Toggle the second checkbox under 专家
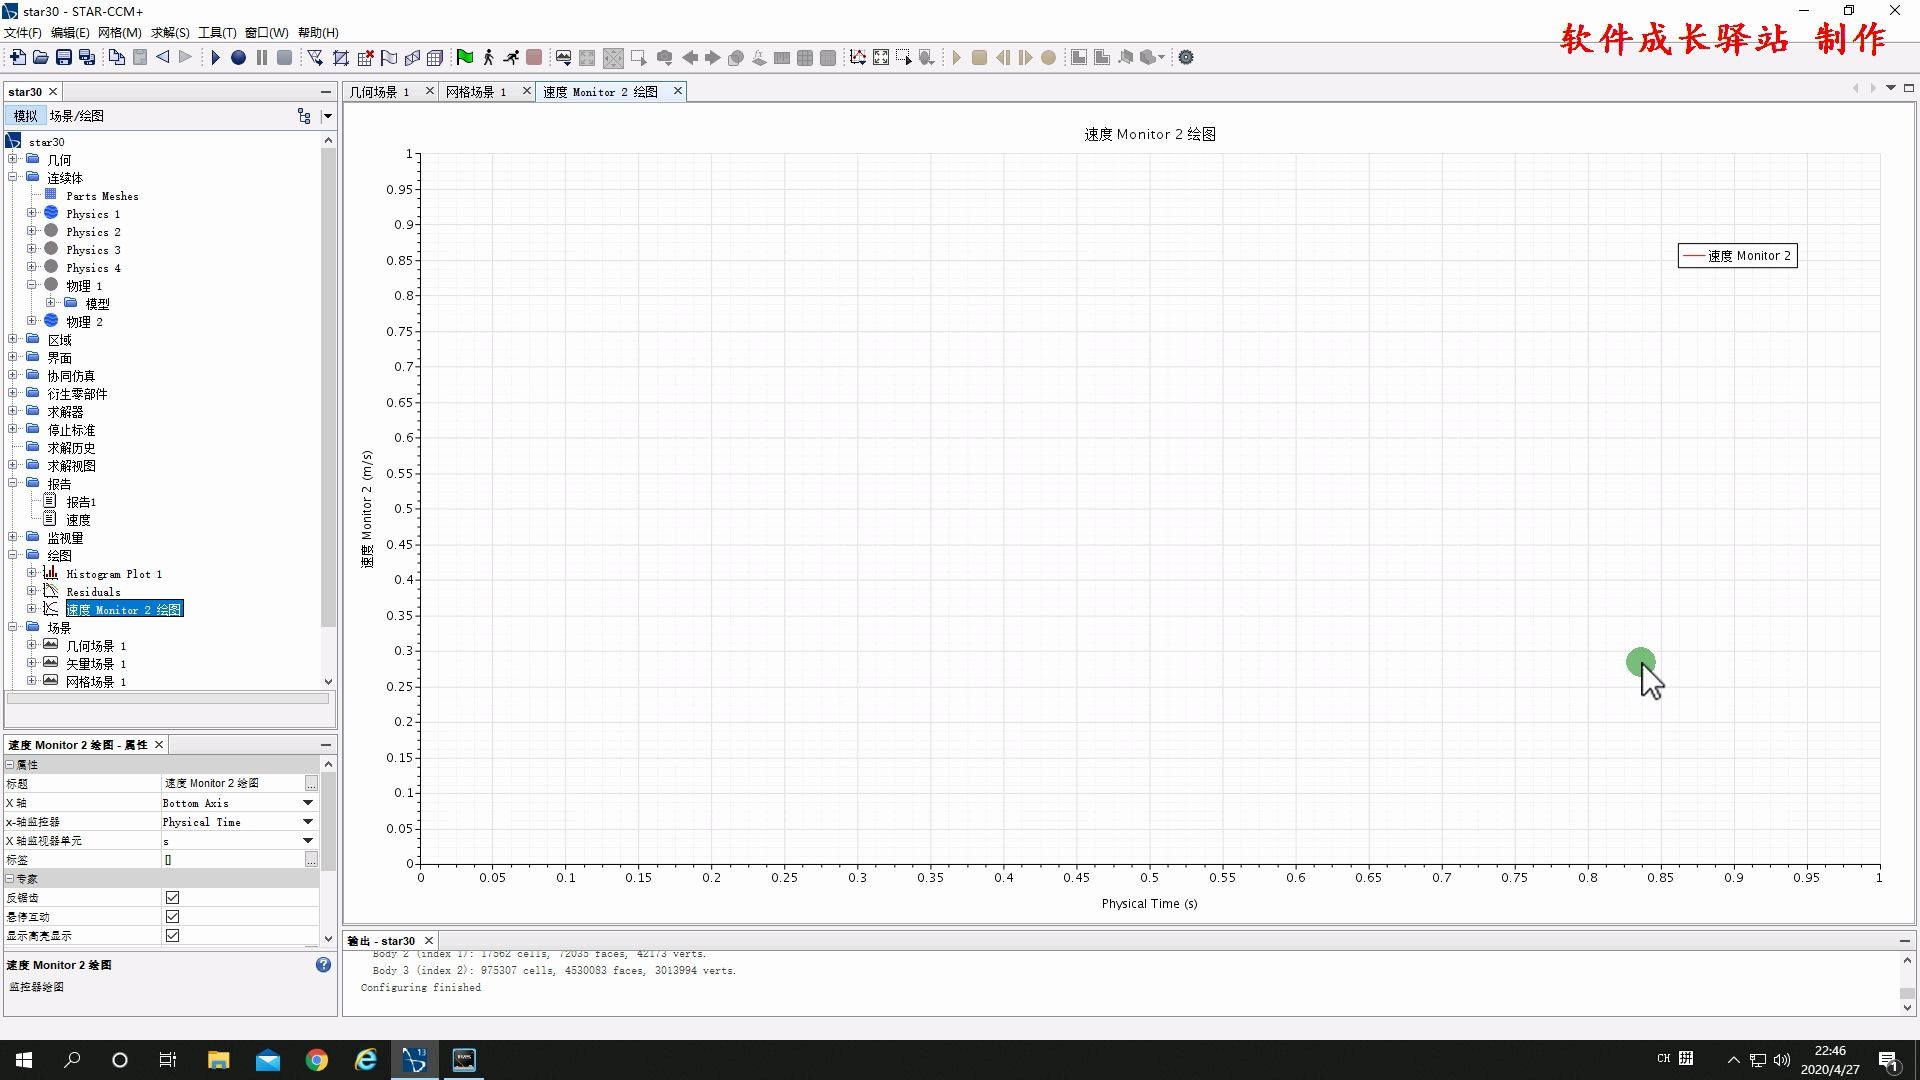The width and height of the screenshot is (1920, 1080). pos(172,917)
